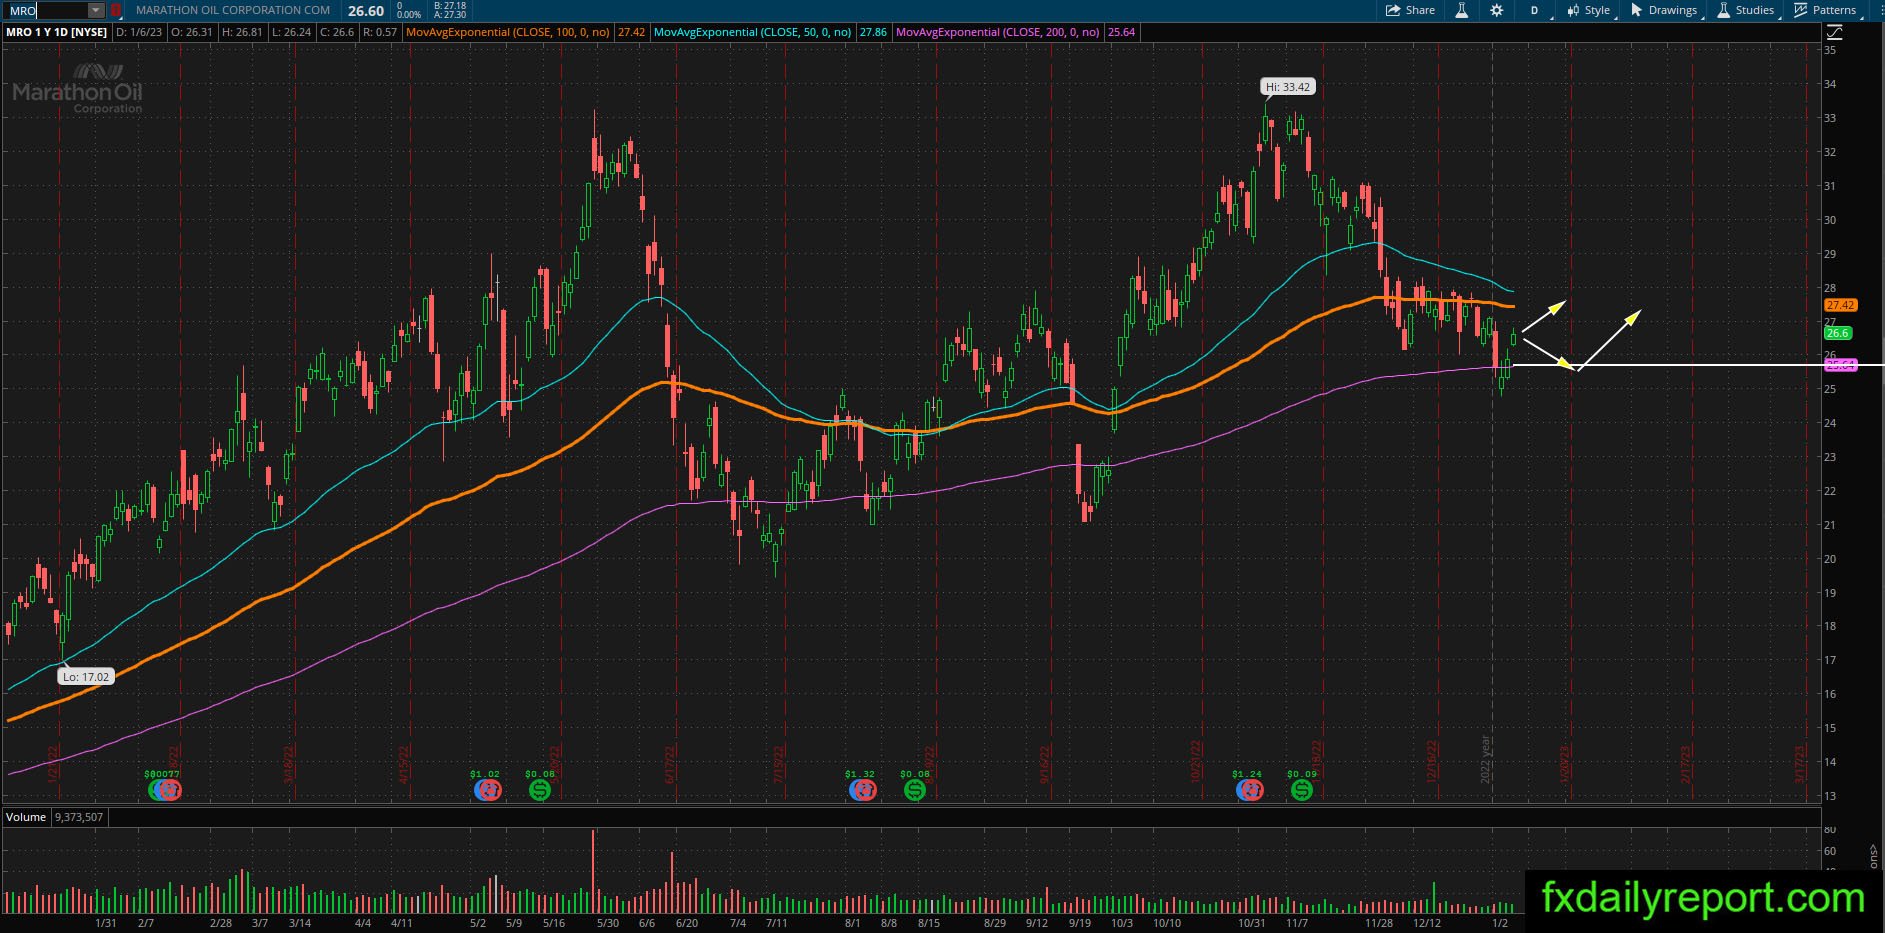This screenshot has height=933, width=1885.
Task: Click the 27.42 EMA value in the study header
Action: pyautogui.click(x=631, y=32)
